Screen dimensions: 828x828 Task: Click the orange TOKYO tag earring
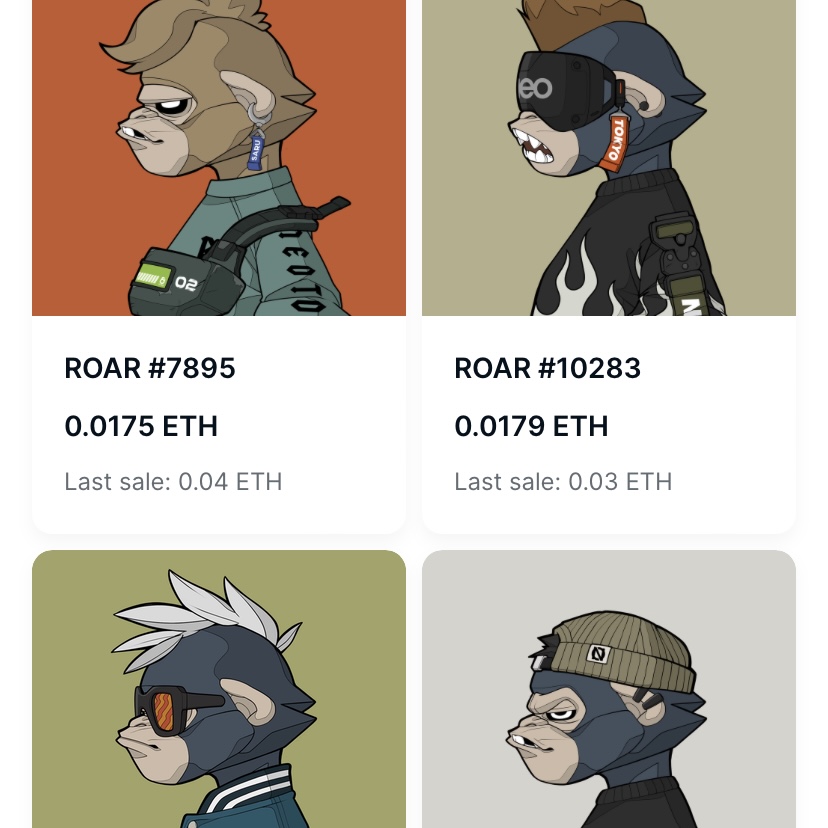(614, 140)
